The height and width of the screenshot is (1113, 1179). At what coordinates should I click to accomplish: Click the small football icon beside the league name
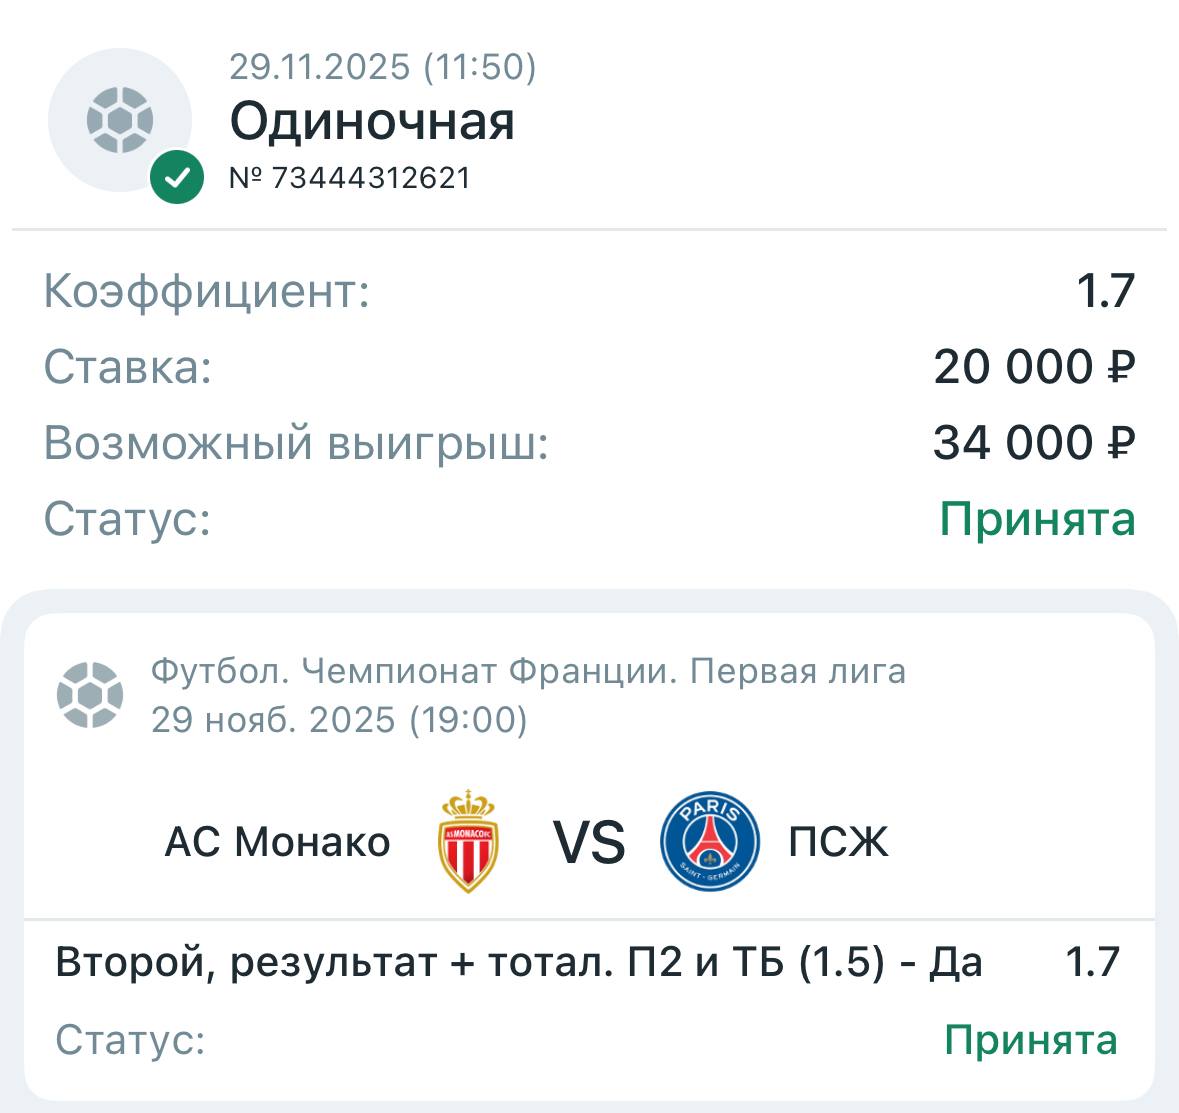pos(90,694)
